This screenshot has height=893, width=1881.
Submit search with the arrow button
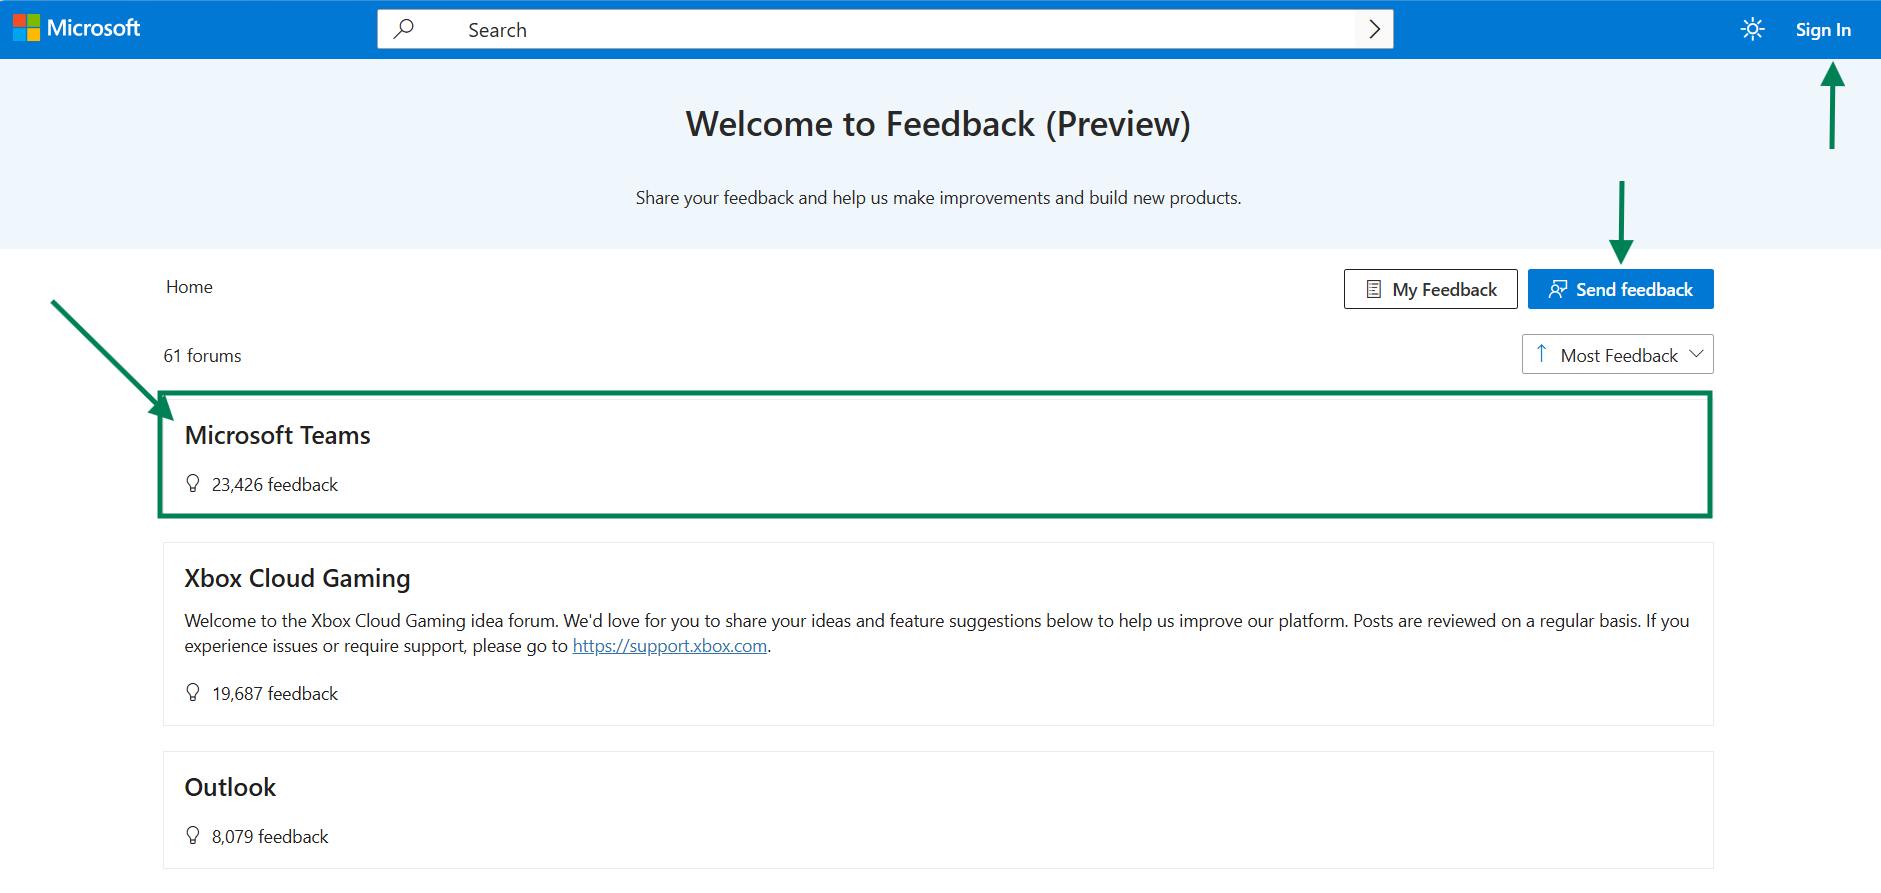click(1374, 29)
